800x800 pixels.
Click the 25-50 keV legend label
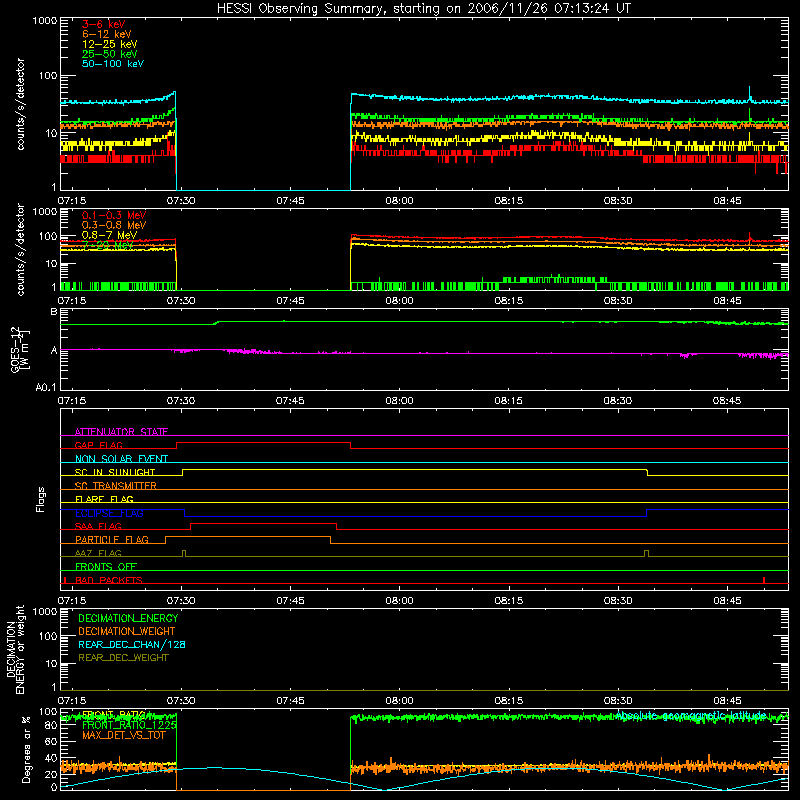(x=110, y=54)
